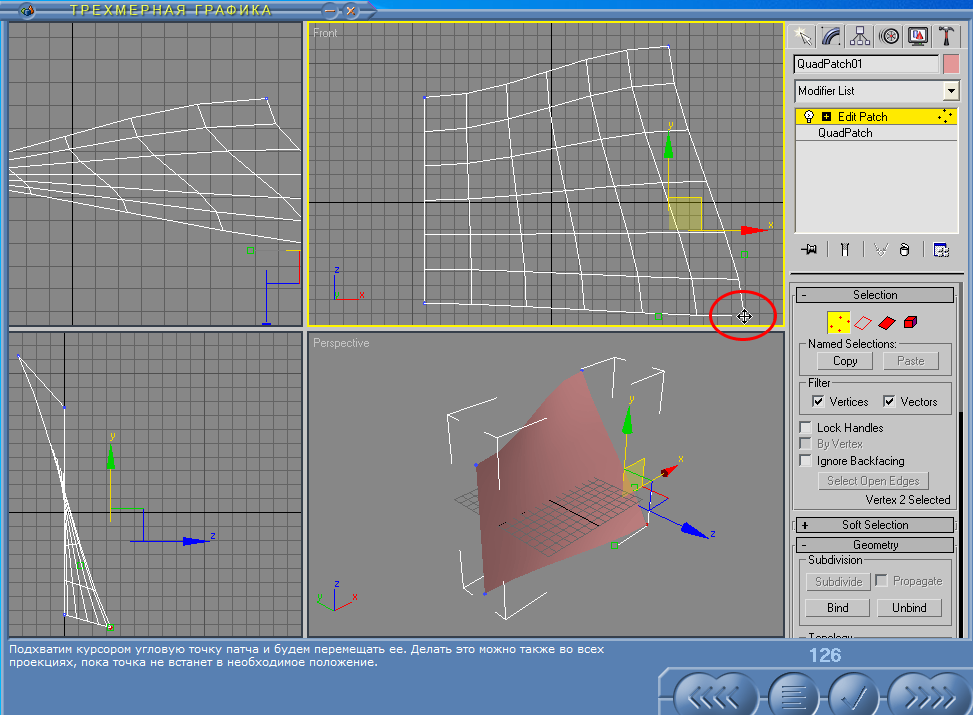Toggle the Edit Patch lightbulb icon
This screenshot has height=715, width=973.
tap(808, 117)
